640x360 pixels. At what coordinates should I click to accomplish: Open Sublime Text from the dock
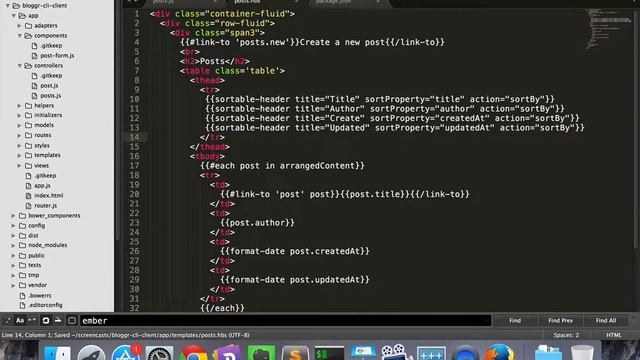click(295, 353)
